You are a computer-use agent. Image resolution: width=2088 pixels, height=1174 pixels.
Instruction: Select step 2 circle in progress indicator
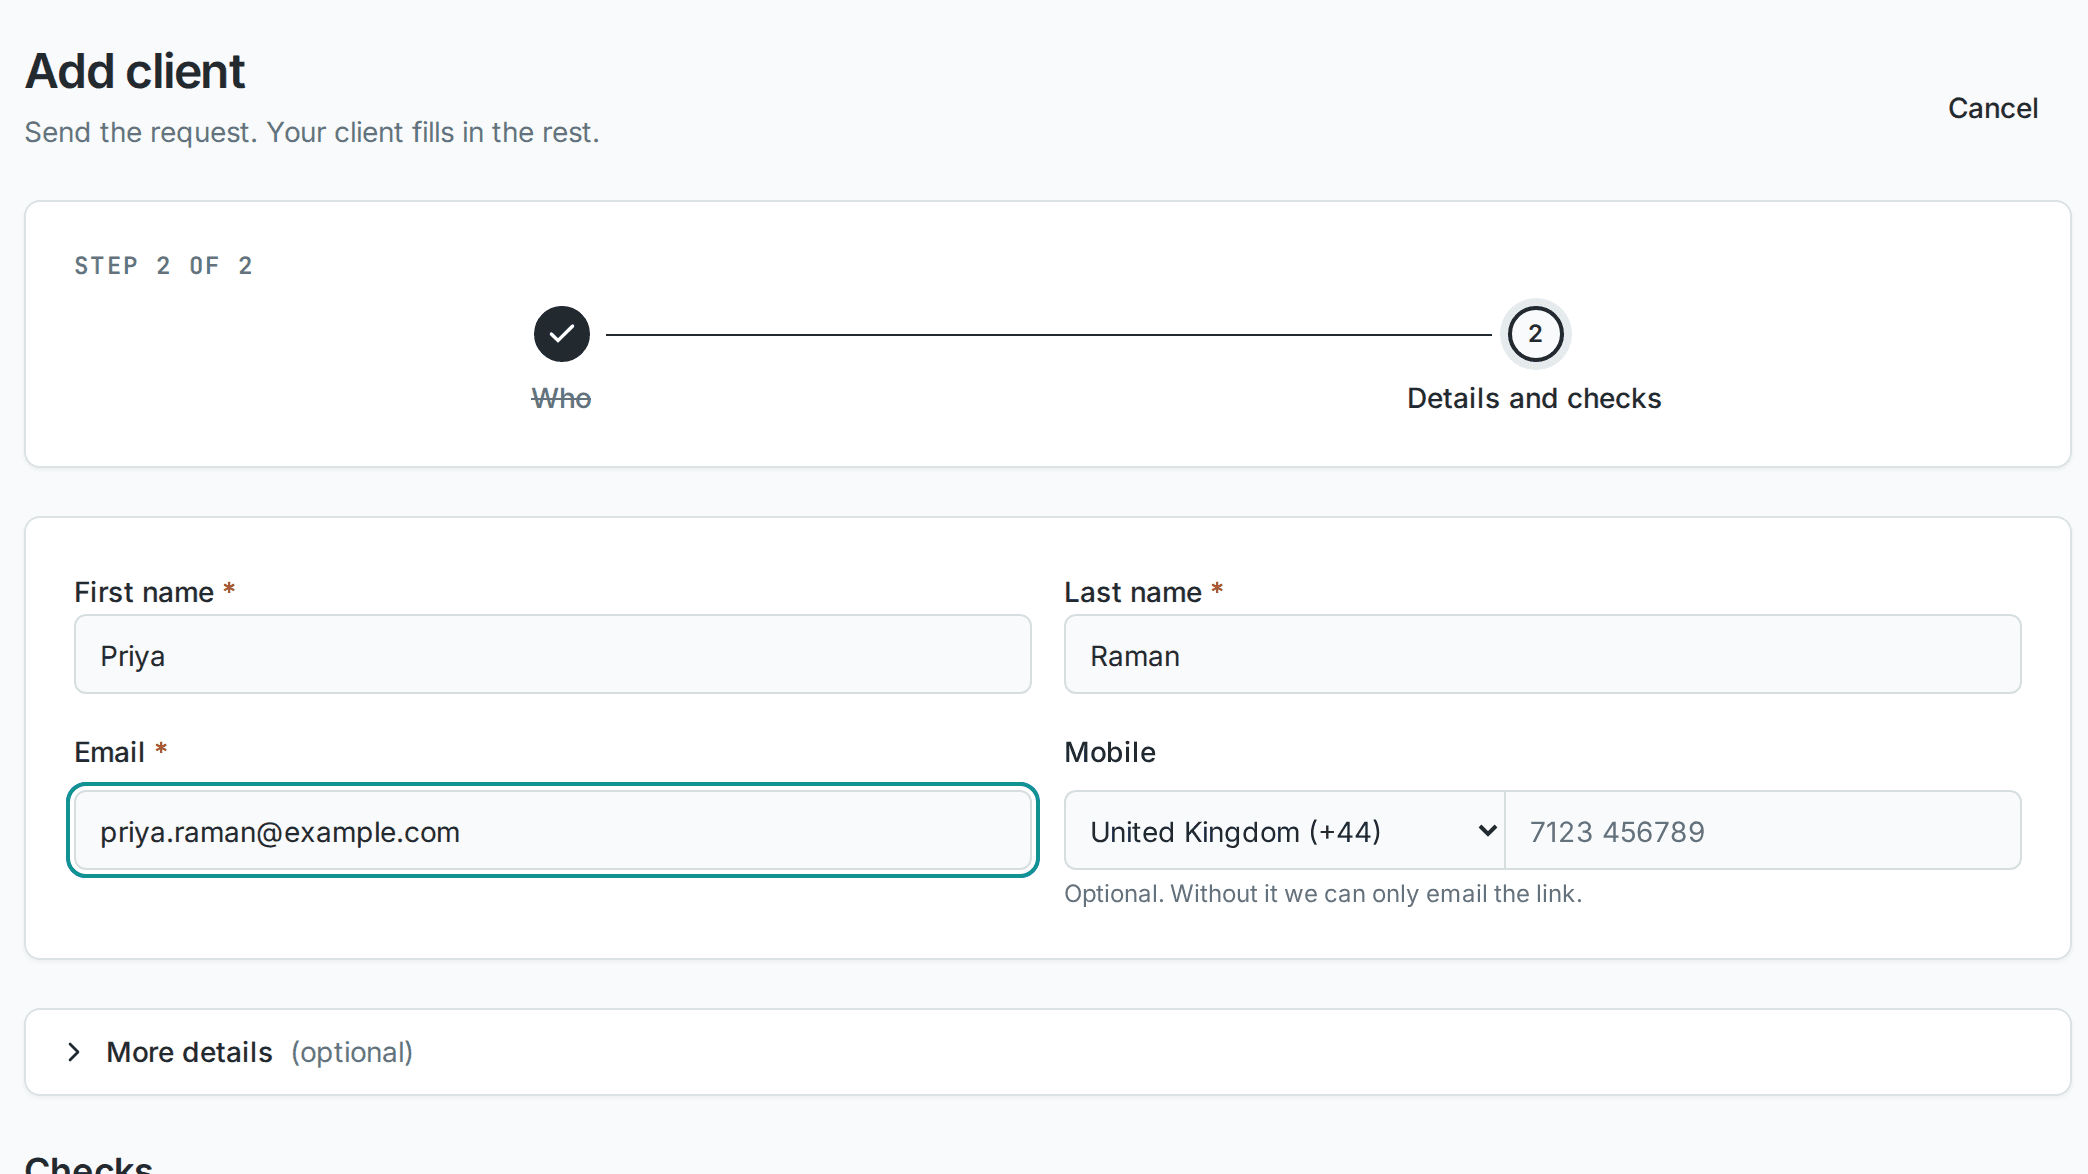1535,334
